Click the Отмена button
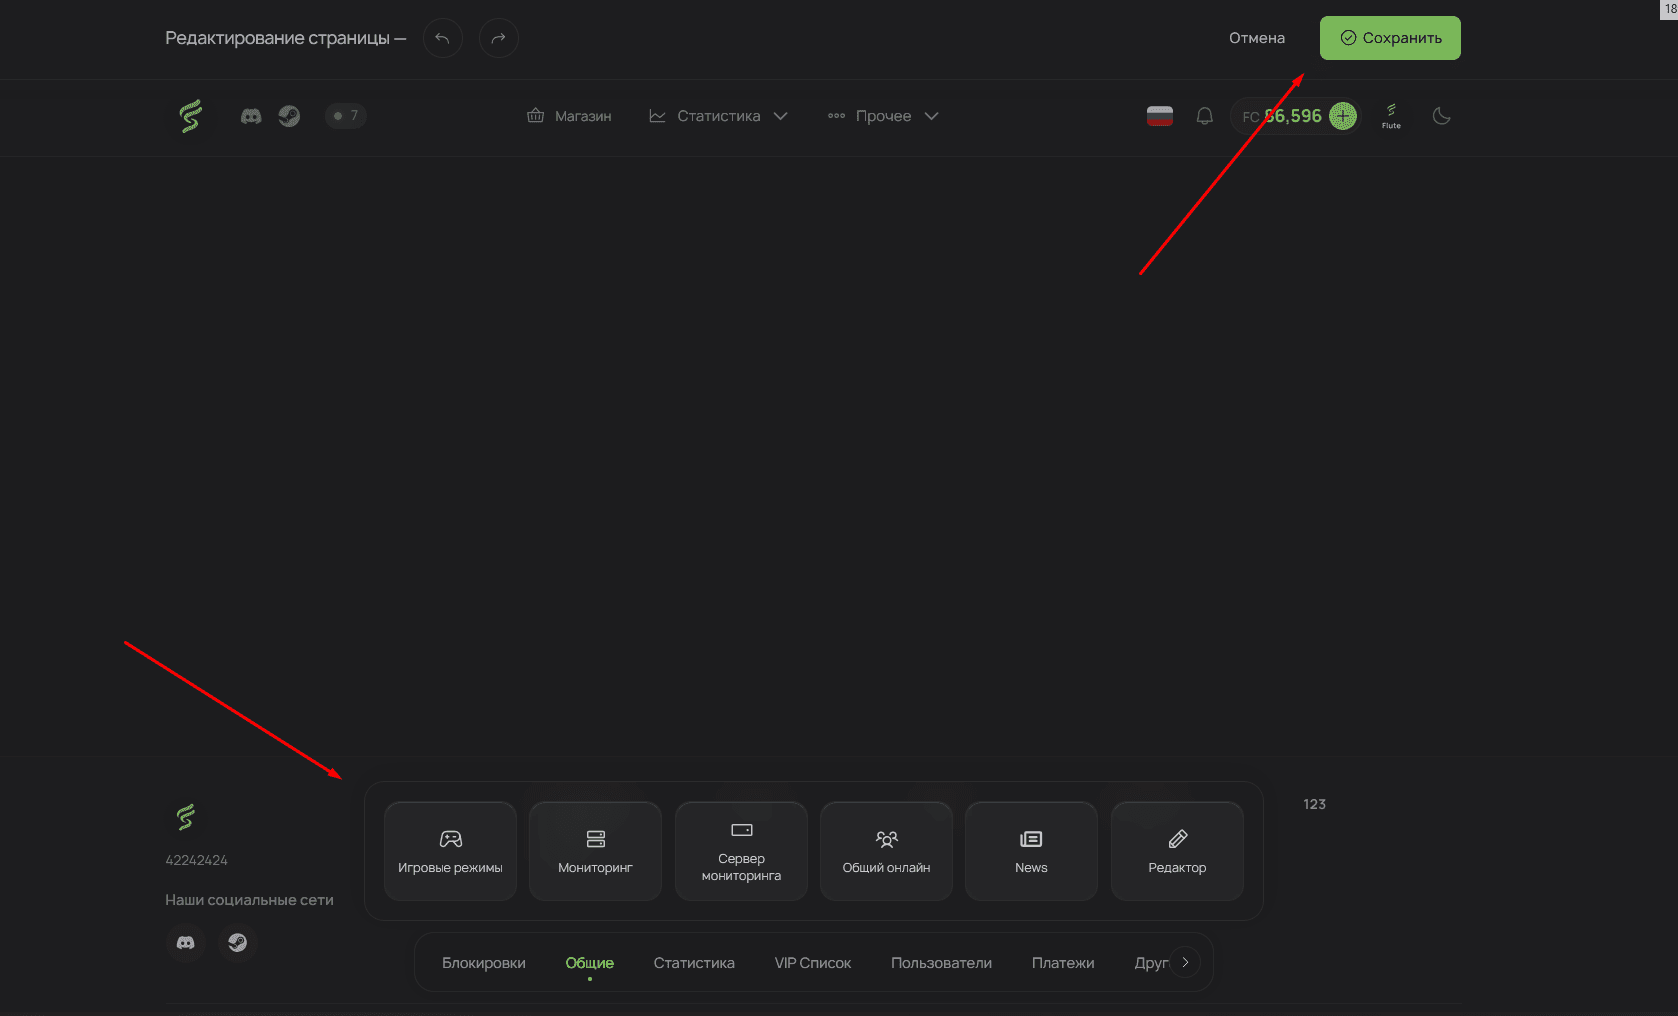1678x1016 pixels. (x=1257, y=37)
